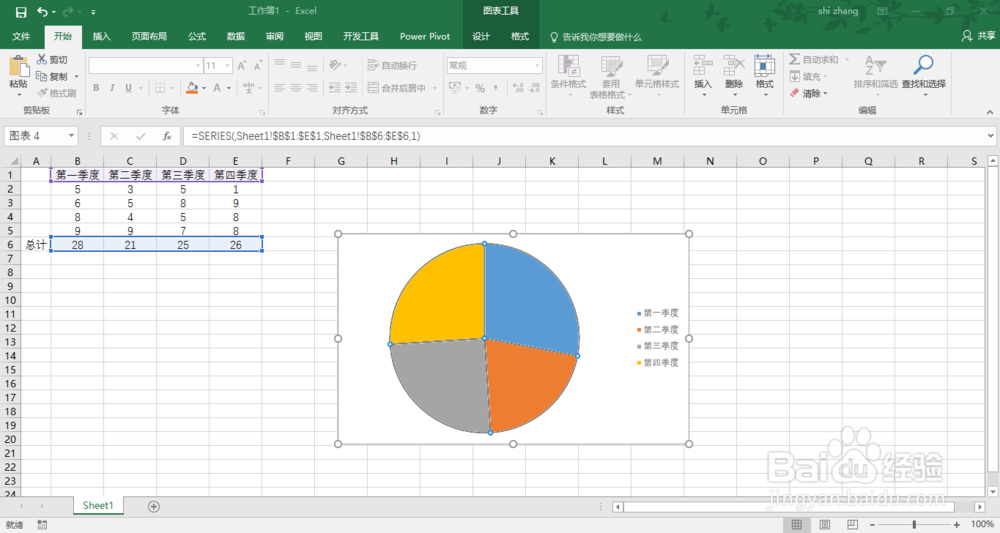Click the Delete cells icon
1000x533 pixels.
click(734, 66)
